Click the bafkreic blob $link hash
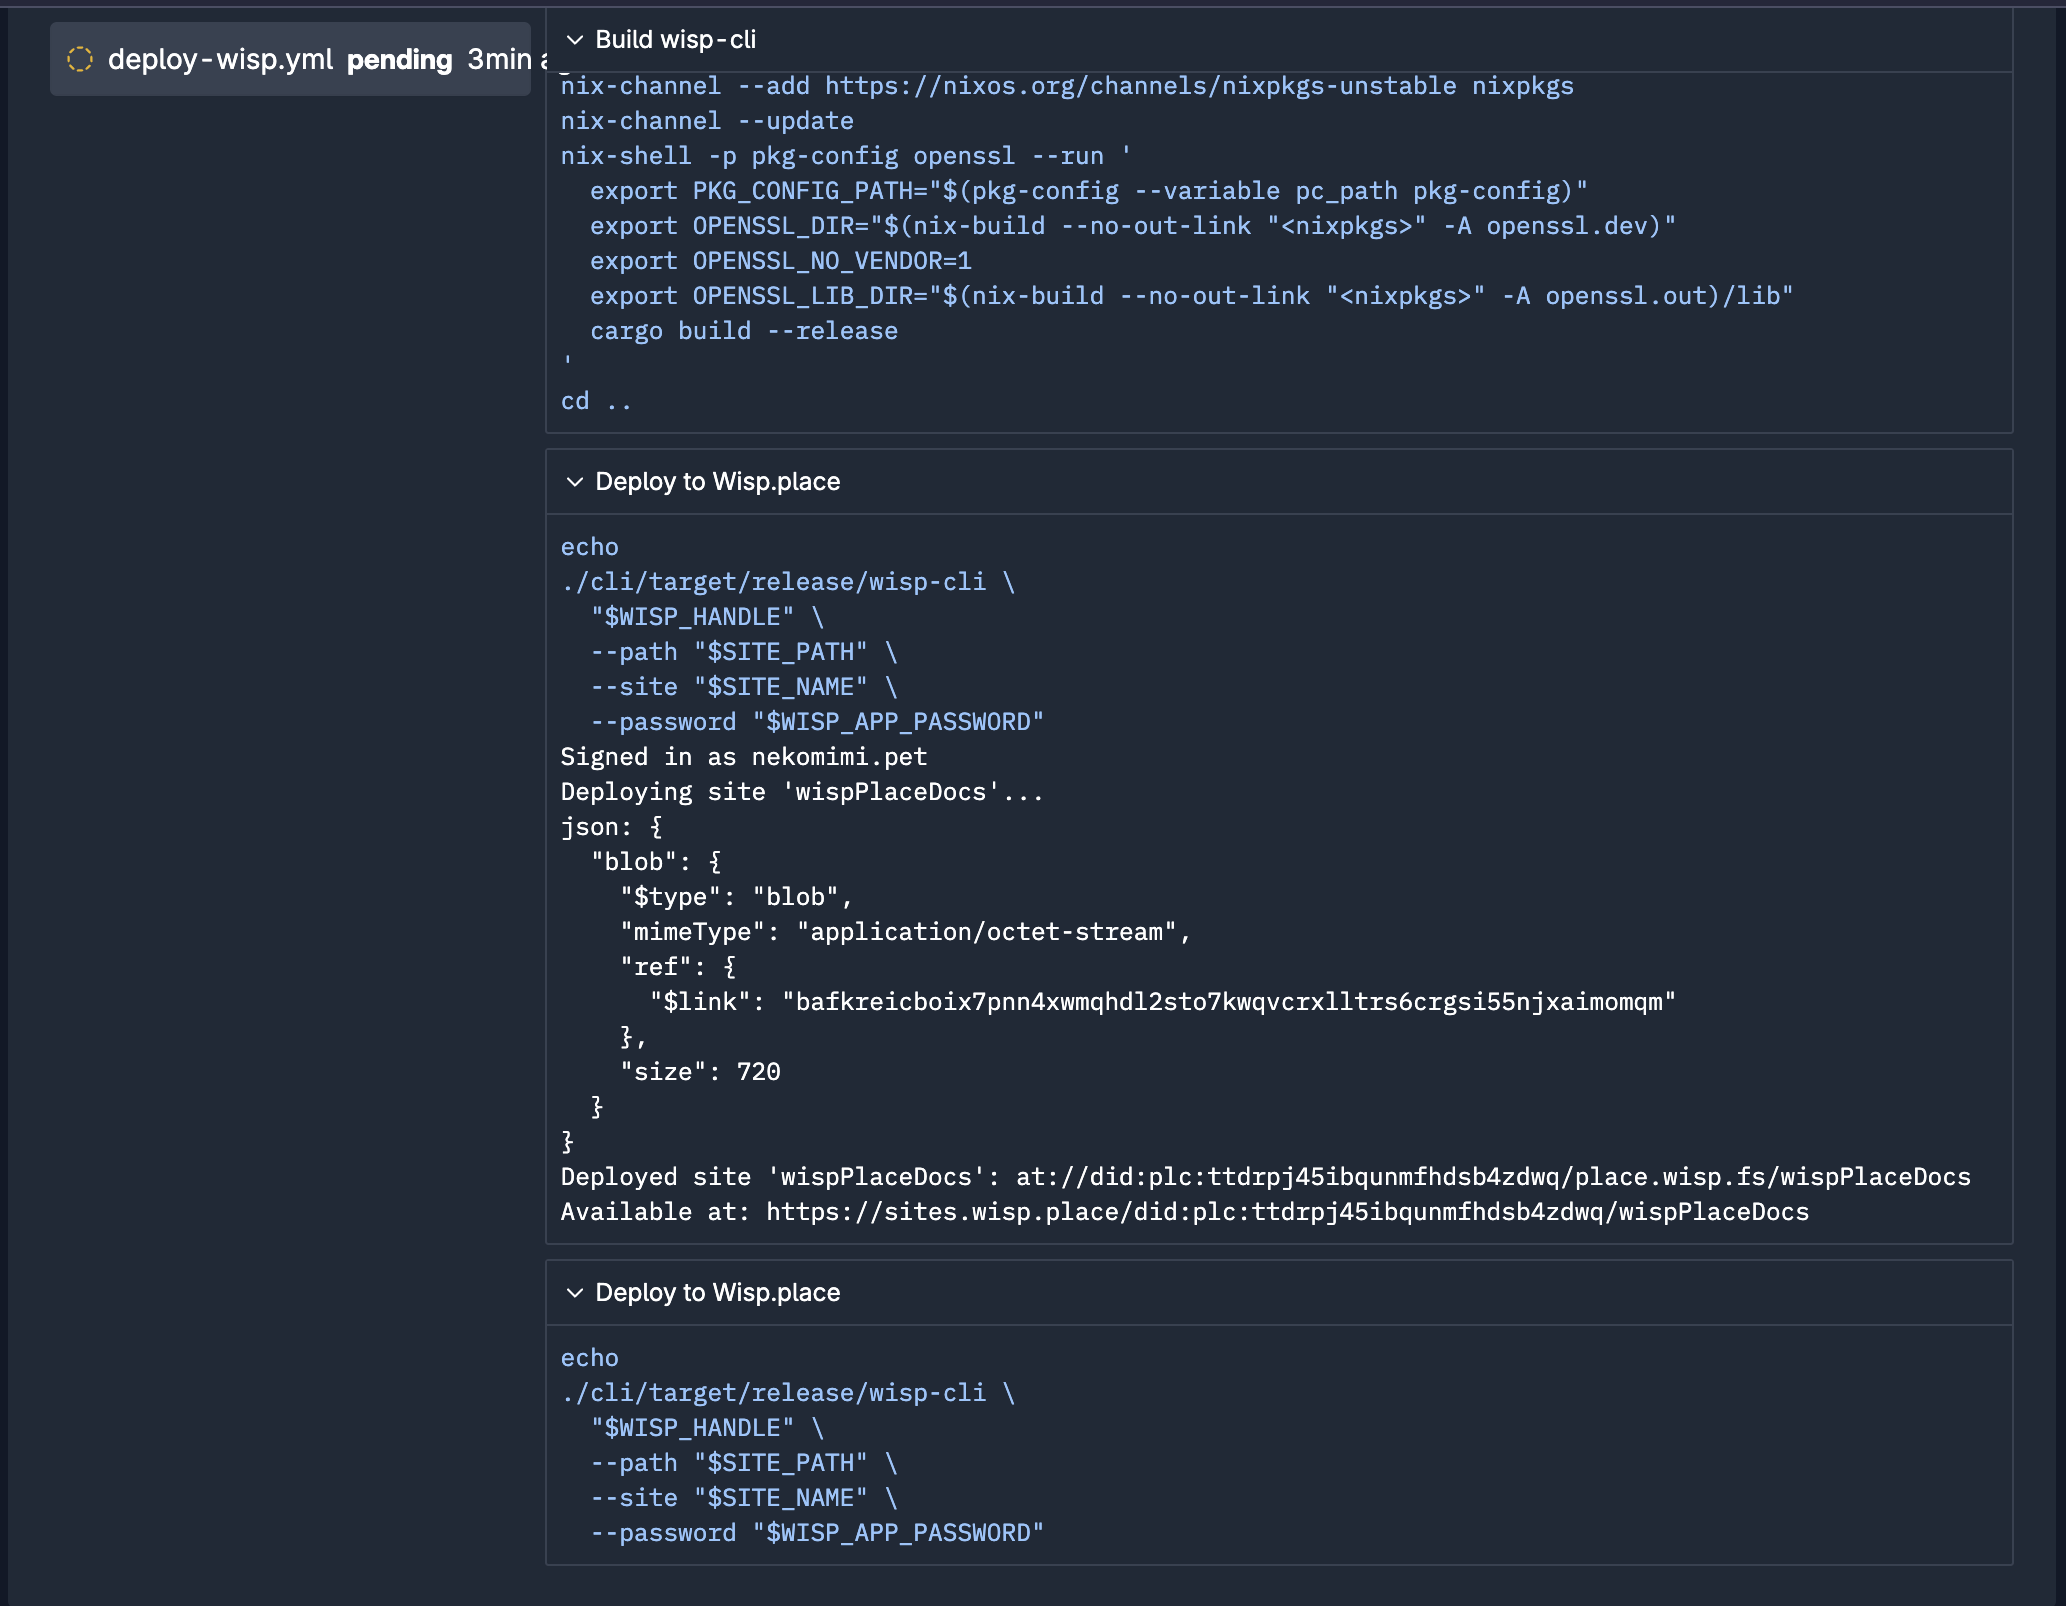 pos(1228,1002)
